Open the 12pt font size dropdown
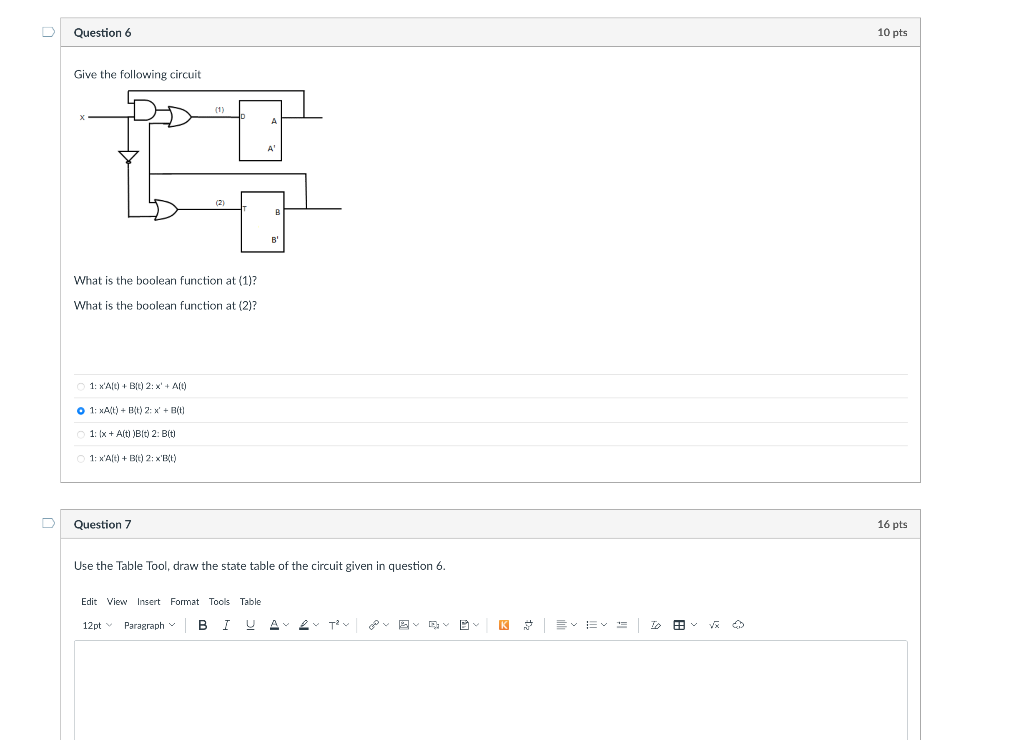The height and width of the screenshot is (740, 1024). 94,625
